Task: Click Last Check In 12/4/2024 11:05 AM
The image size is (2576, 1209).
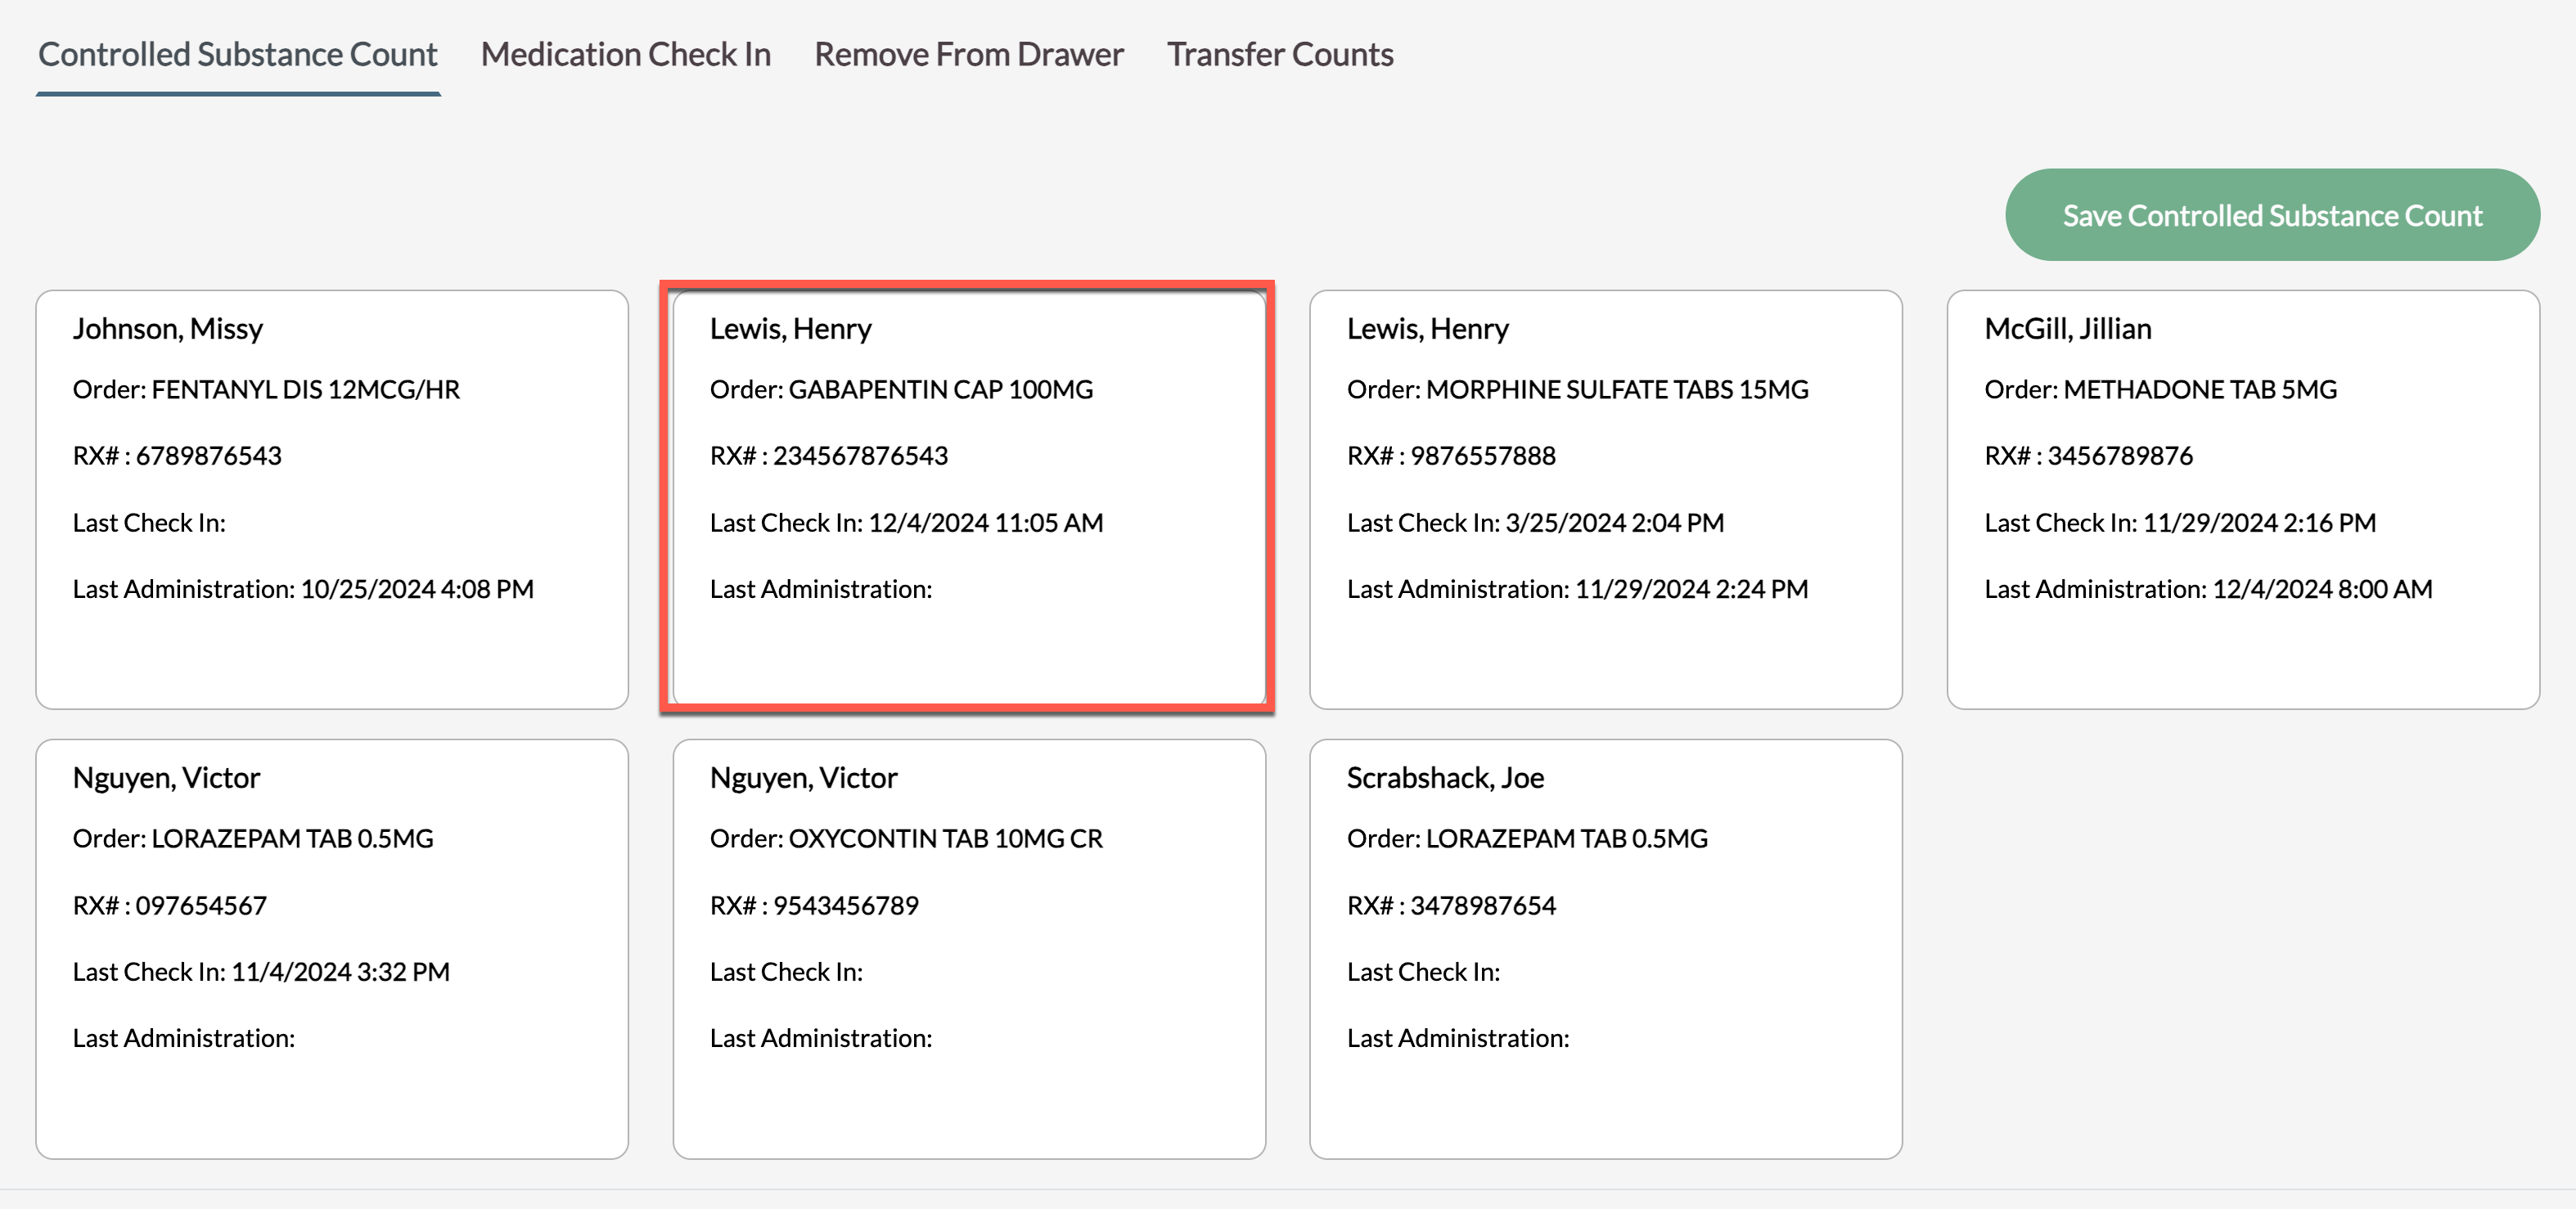Action: 905,523
